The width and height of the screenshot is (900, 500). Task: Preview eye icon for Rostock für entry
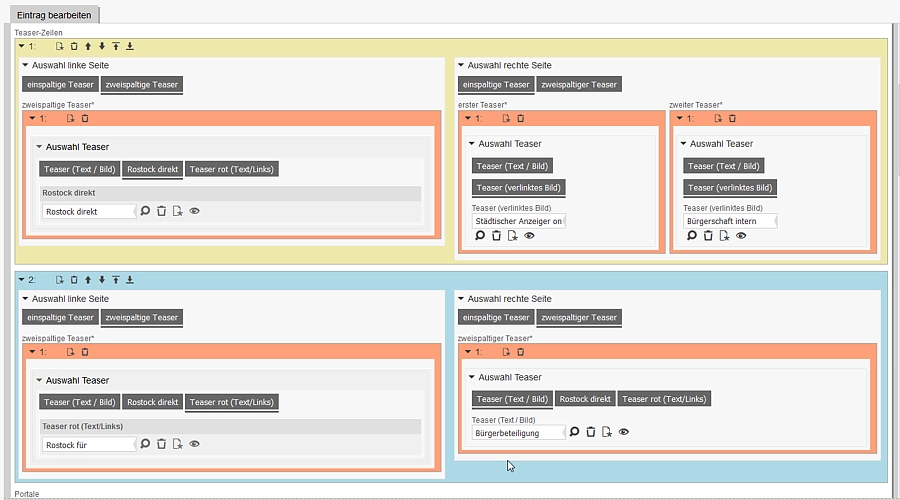point(195,444)
